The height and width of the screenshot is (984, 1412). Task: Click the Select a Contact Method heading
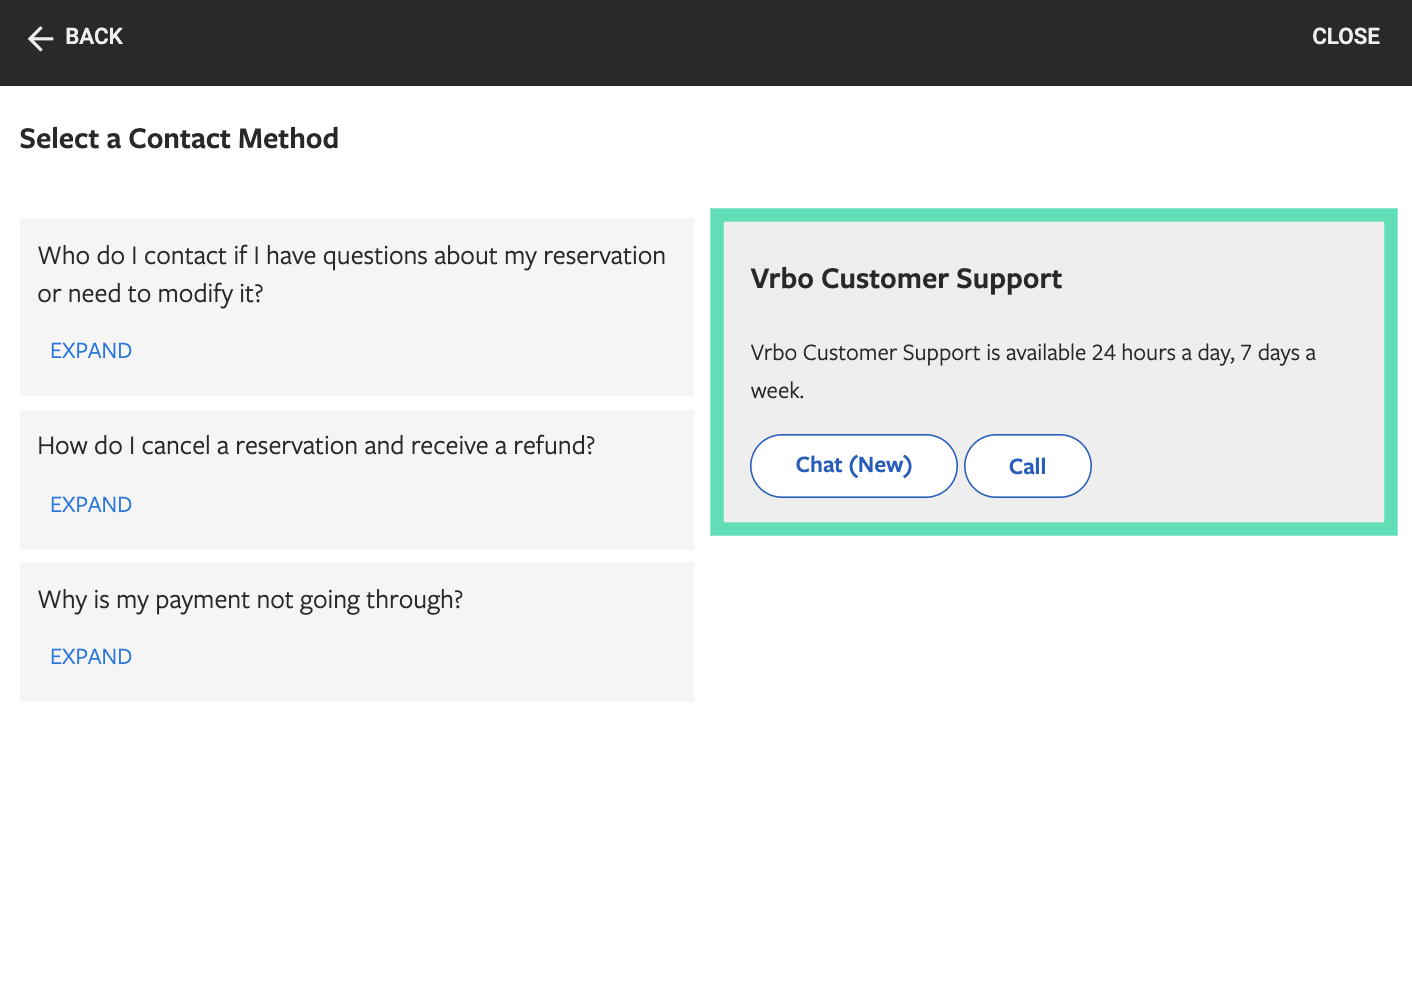coord(179,138)
